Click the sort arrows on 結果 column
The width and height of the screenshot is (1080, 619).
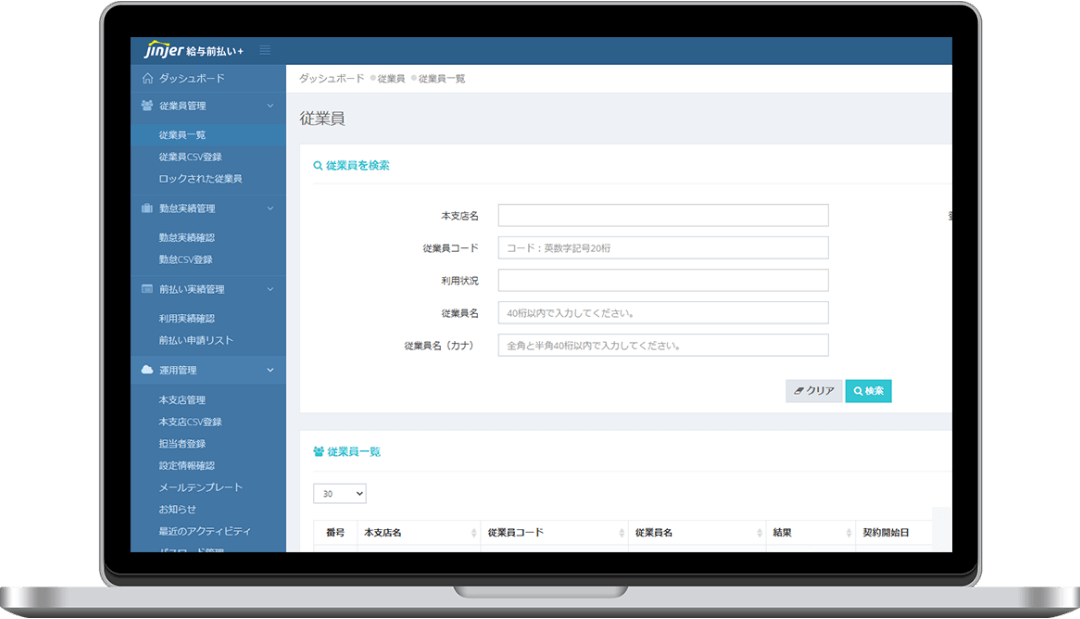[847, 533]
